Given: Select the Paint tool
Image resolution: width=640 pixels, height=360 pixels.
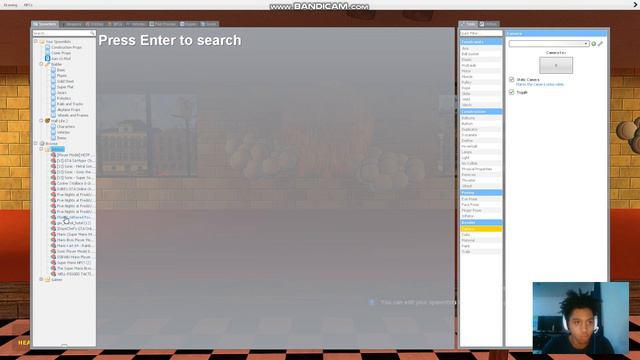Looking at the screenshot, I should click(481, 246).
